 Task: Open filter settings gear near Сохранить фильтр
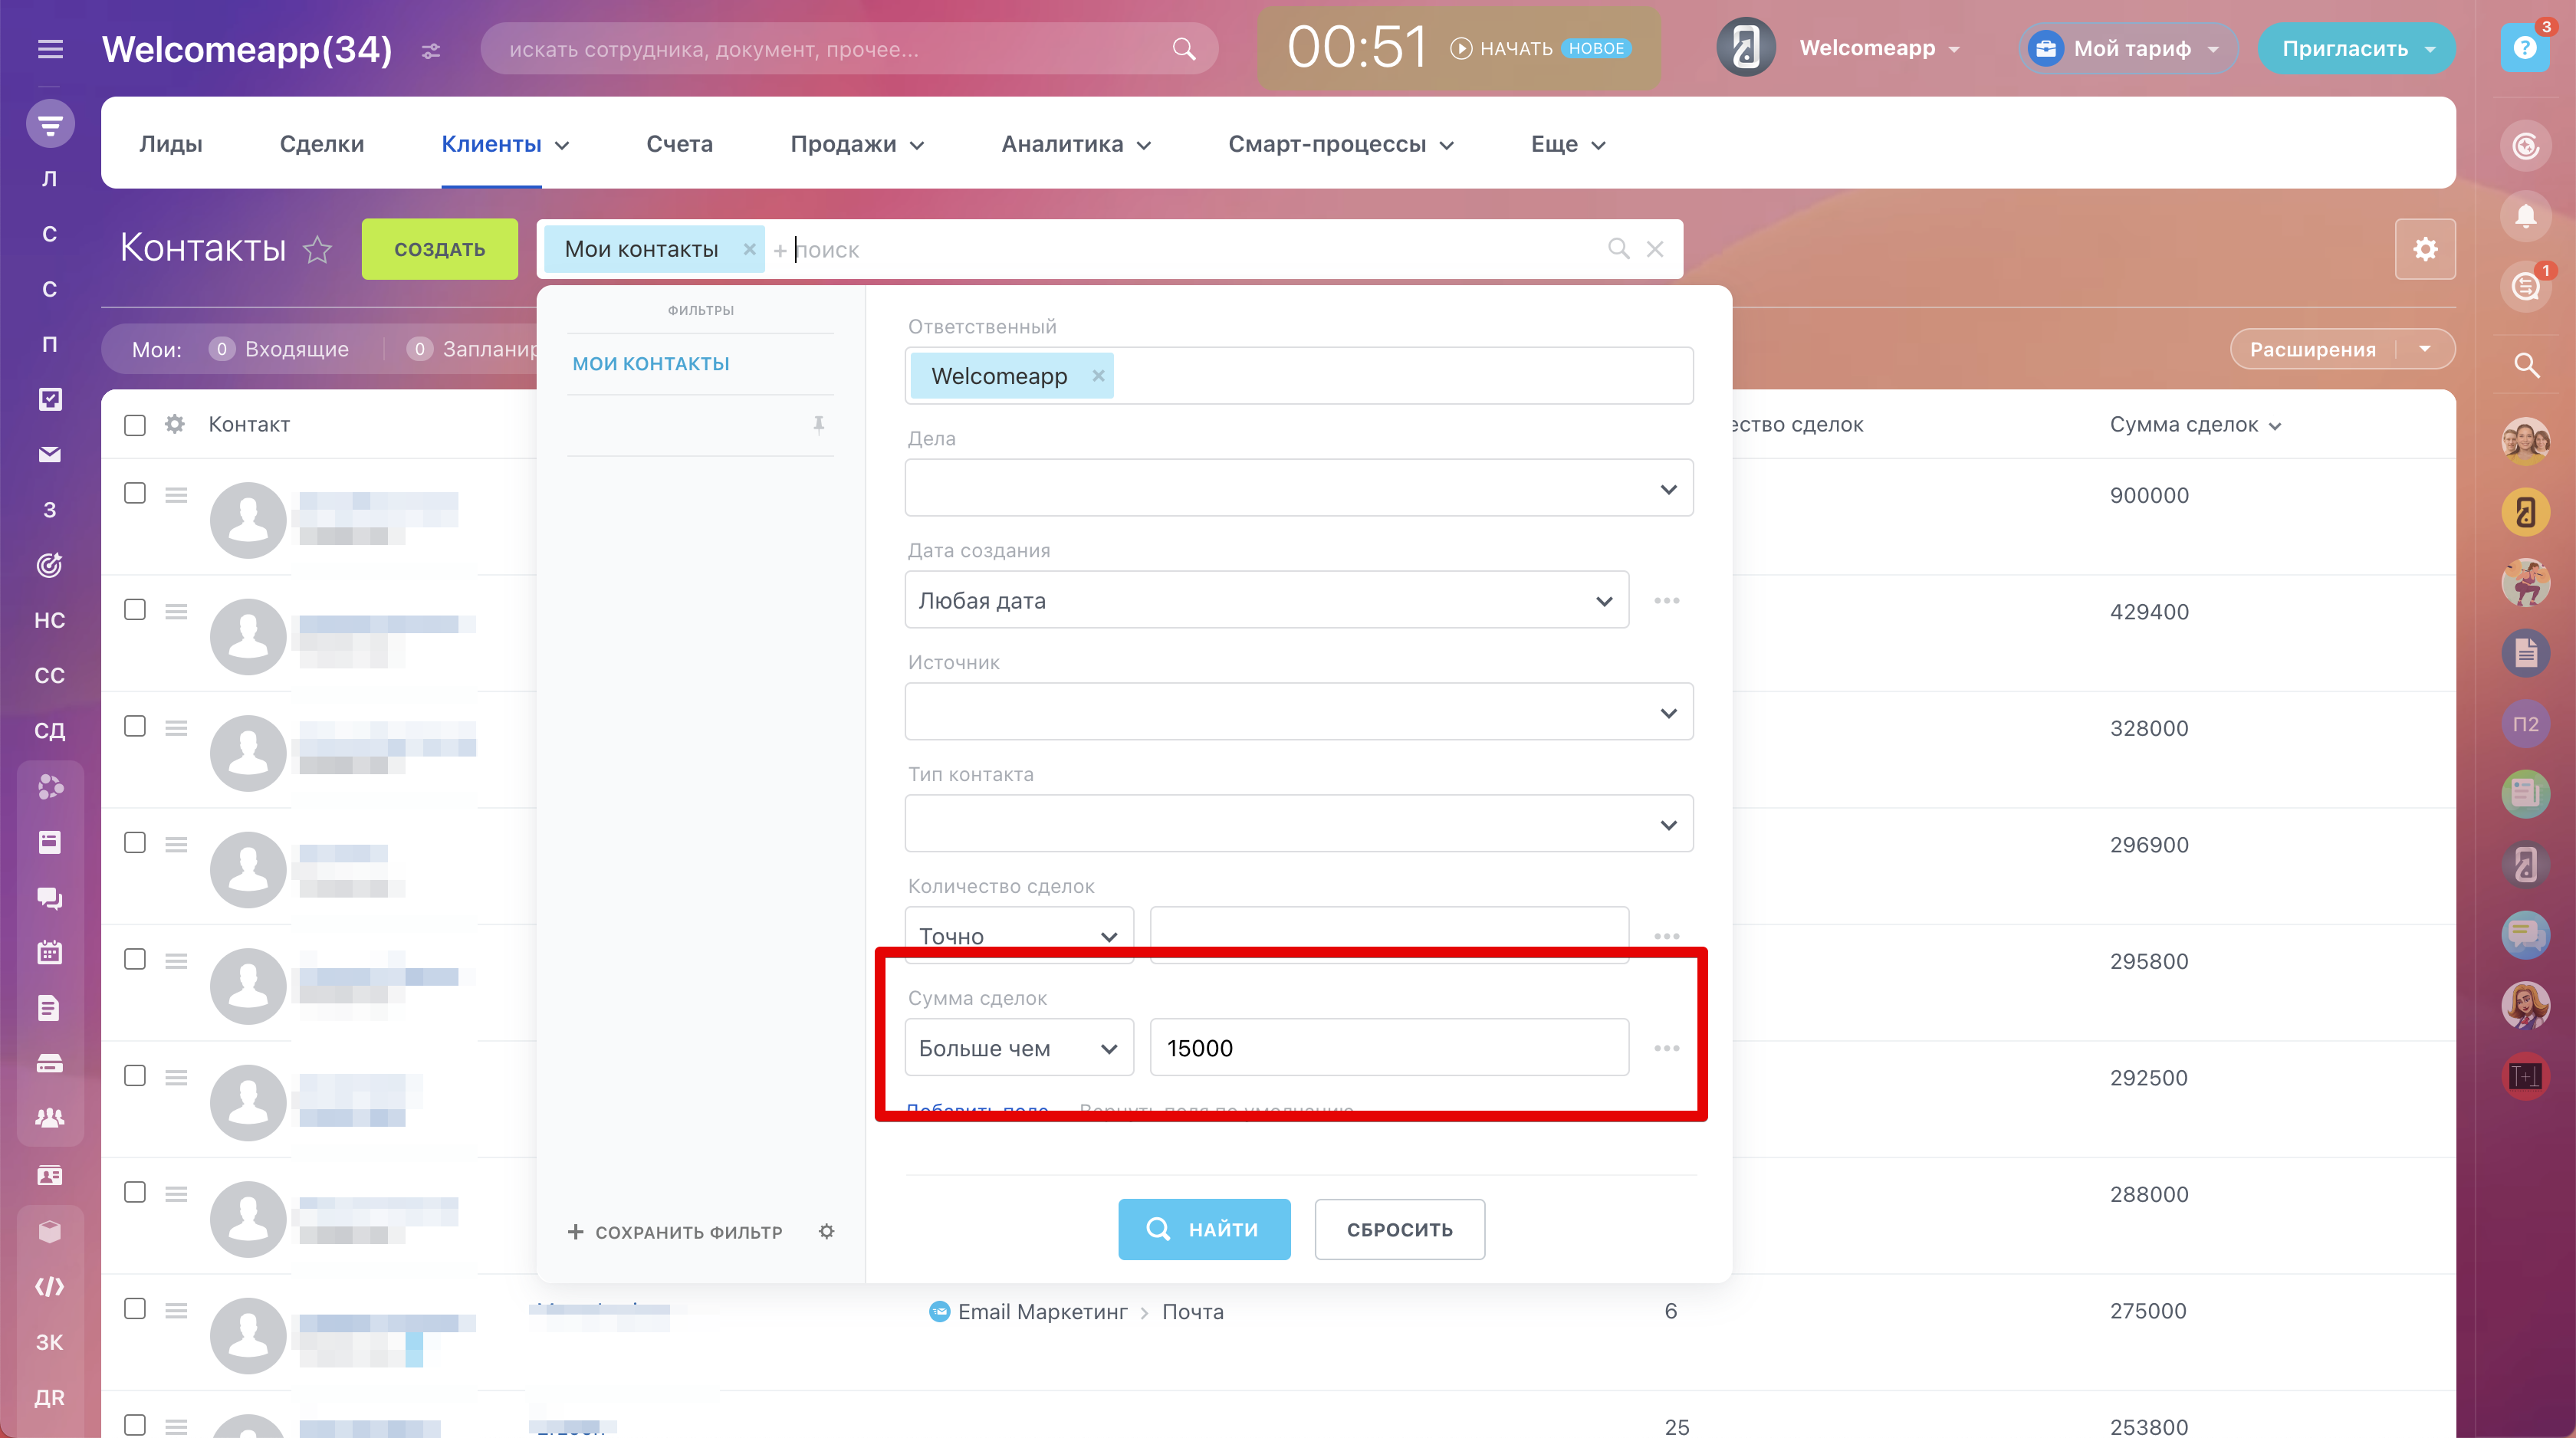[826, 1231]
